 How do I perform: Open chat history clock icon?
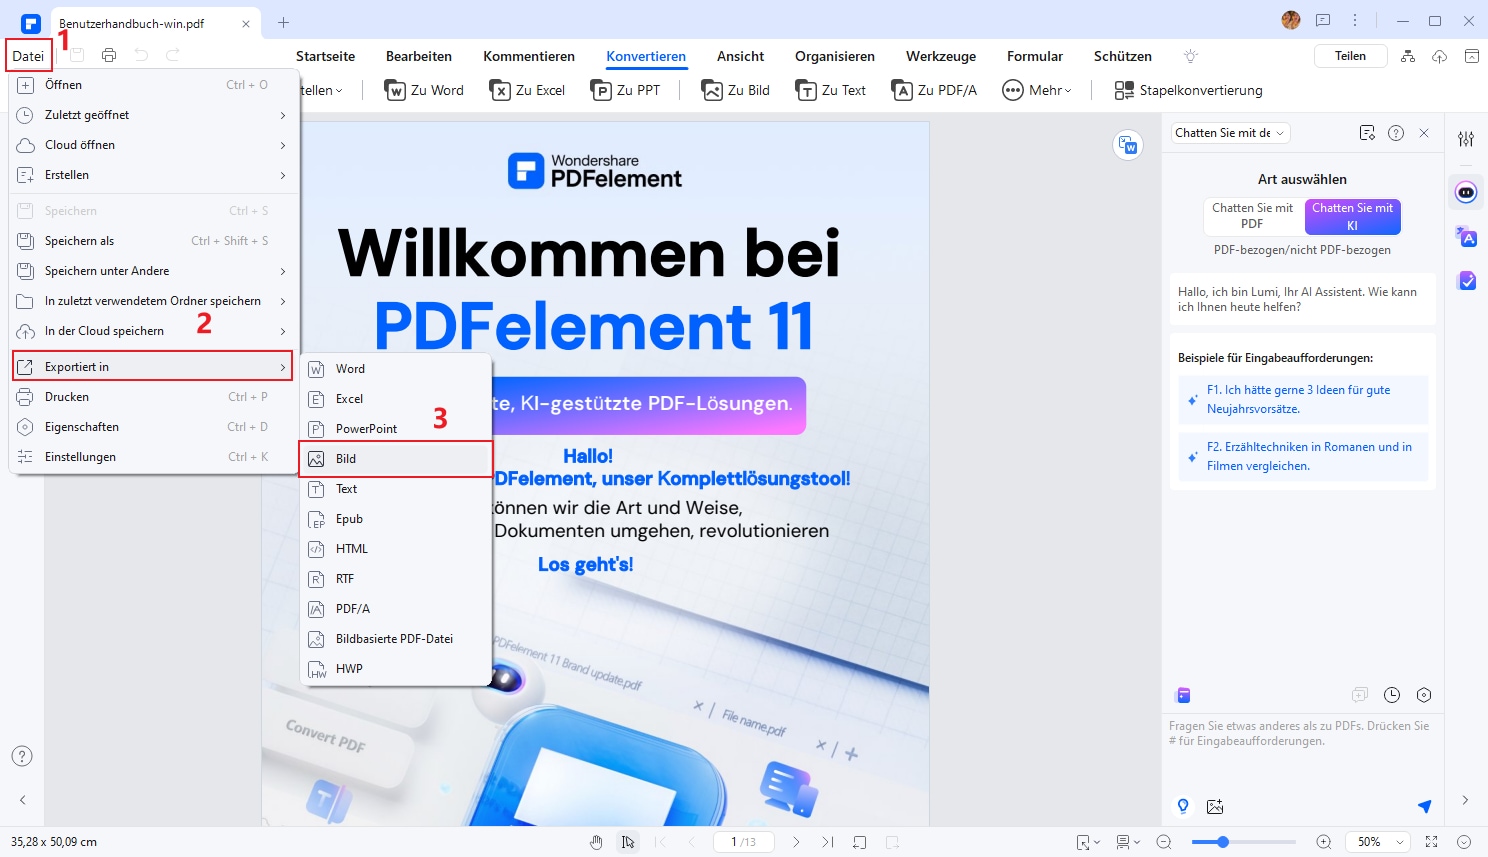click(x=1392, y=695)
